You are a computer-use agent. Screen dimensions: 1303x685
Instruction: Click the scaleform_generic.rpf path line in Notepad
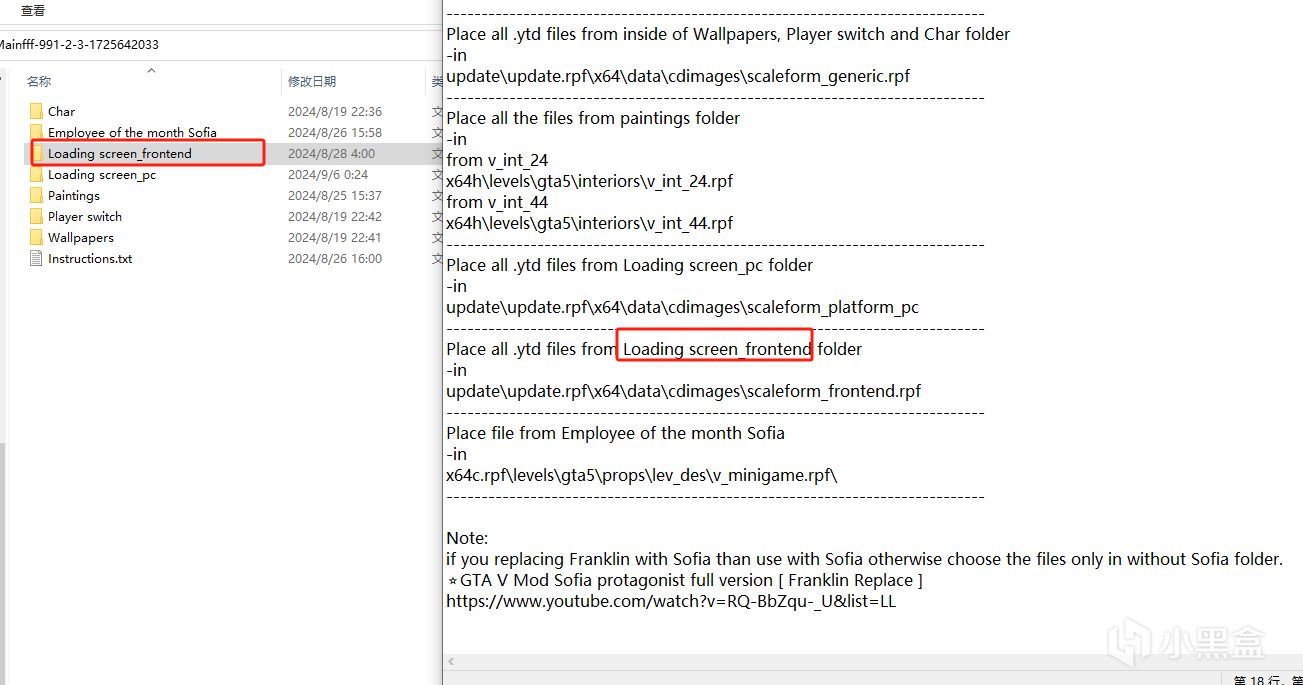coord(678,76)
